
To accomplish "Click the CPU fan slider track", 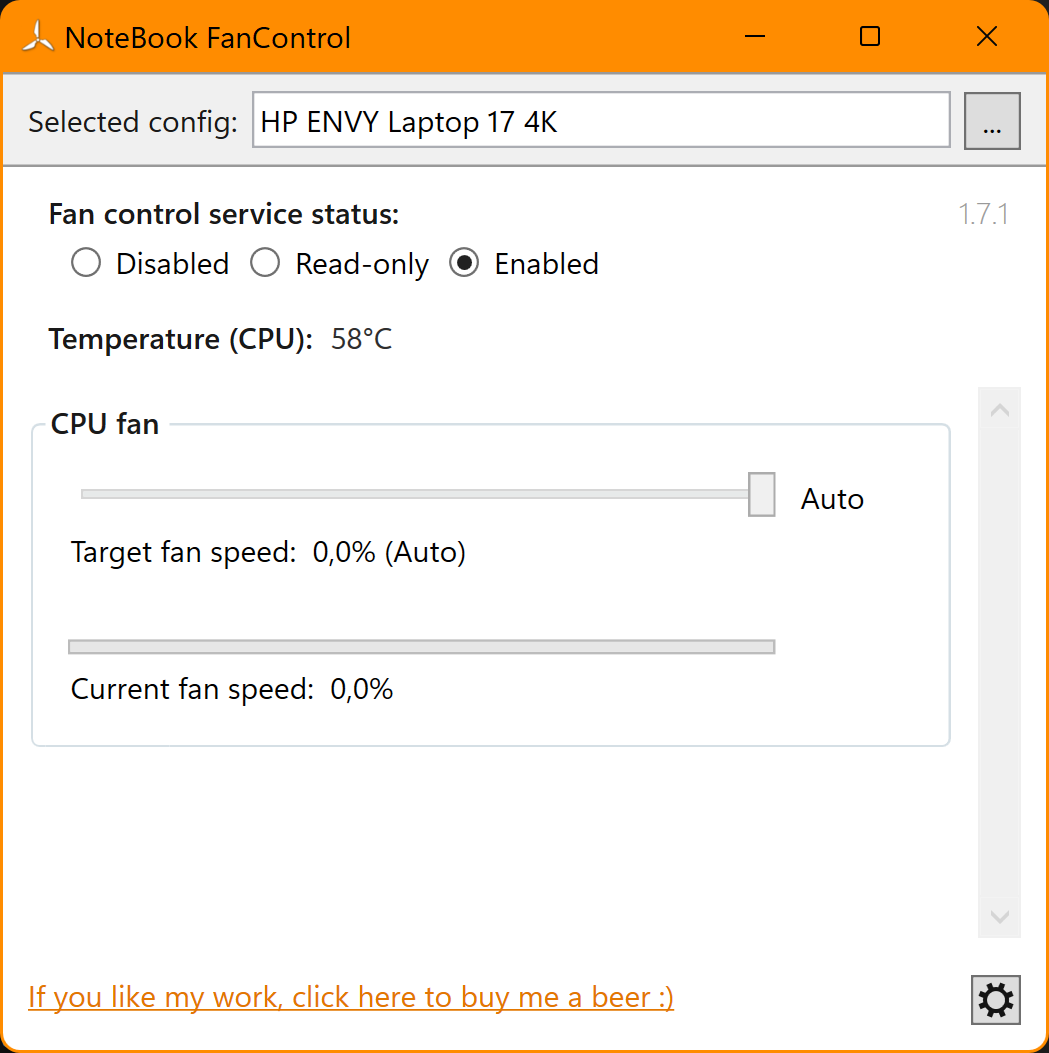I will click(x=400, y=494).
